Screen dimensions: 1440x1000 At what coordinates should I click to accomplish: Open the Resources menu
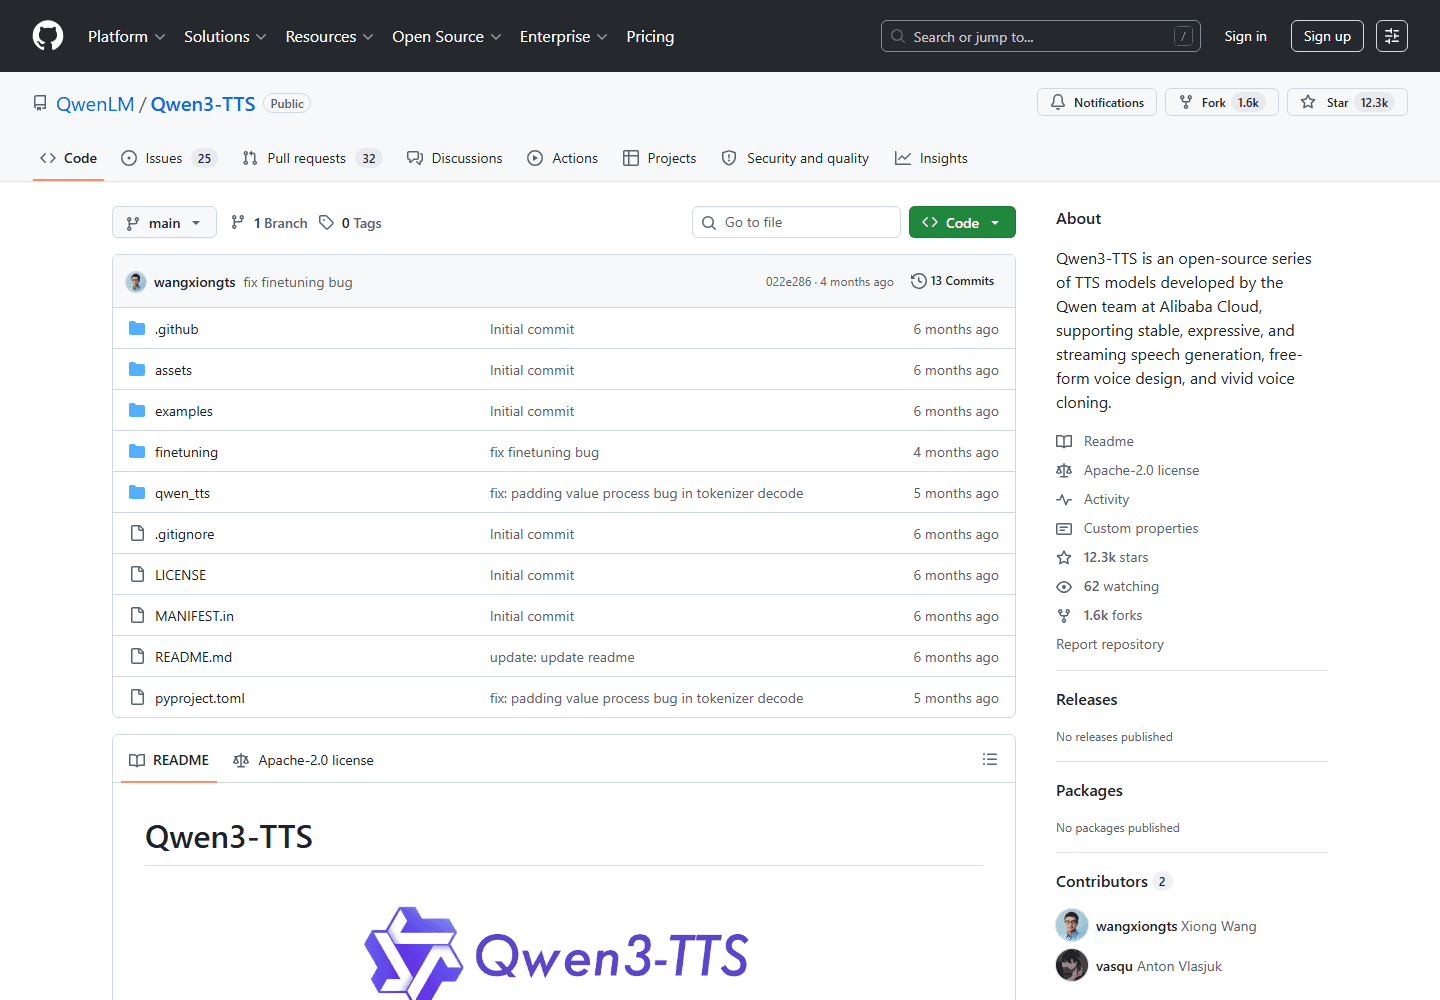tap(329, 36)
